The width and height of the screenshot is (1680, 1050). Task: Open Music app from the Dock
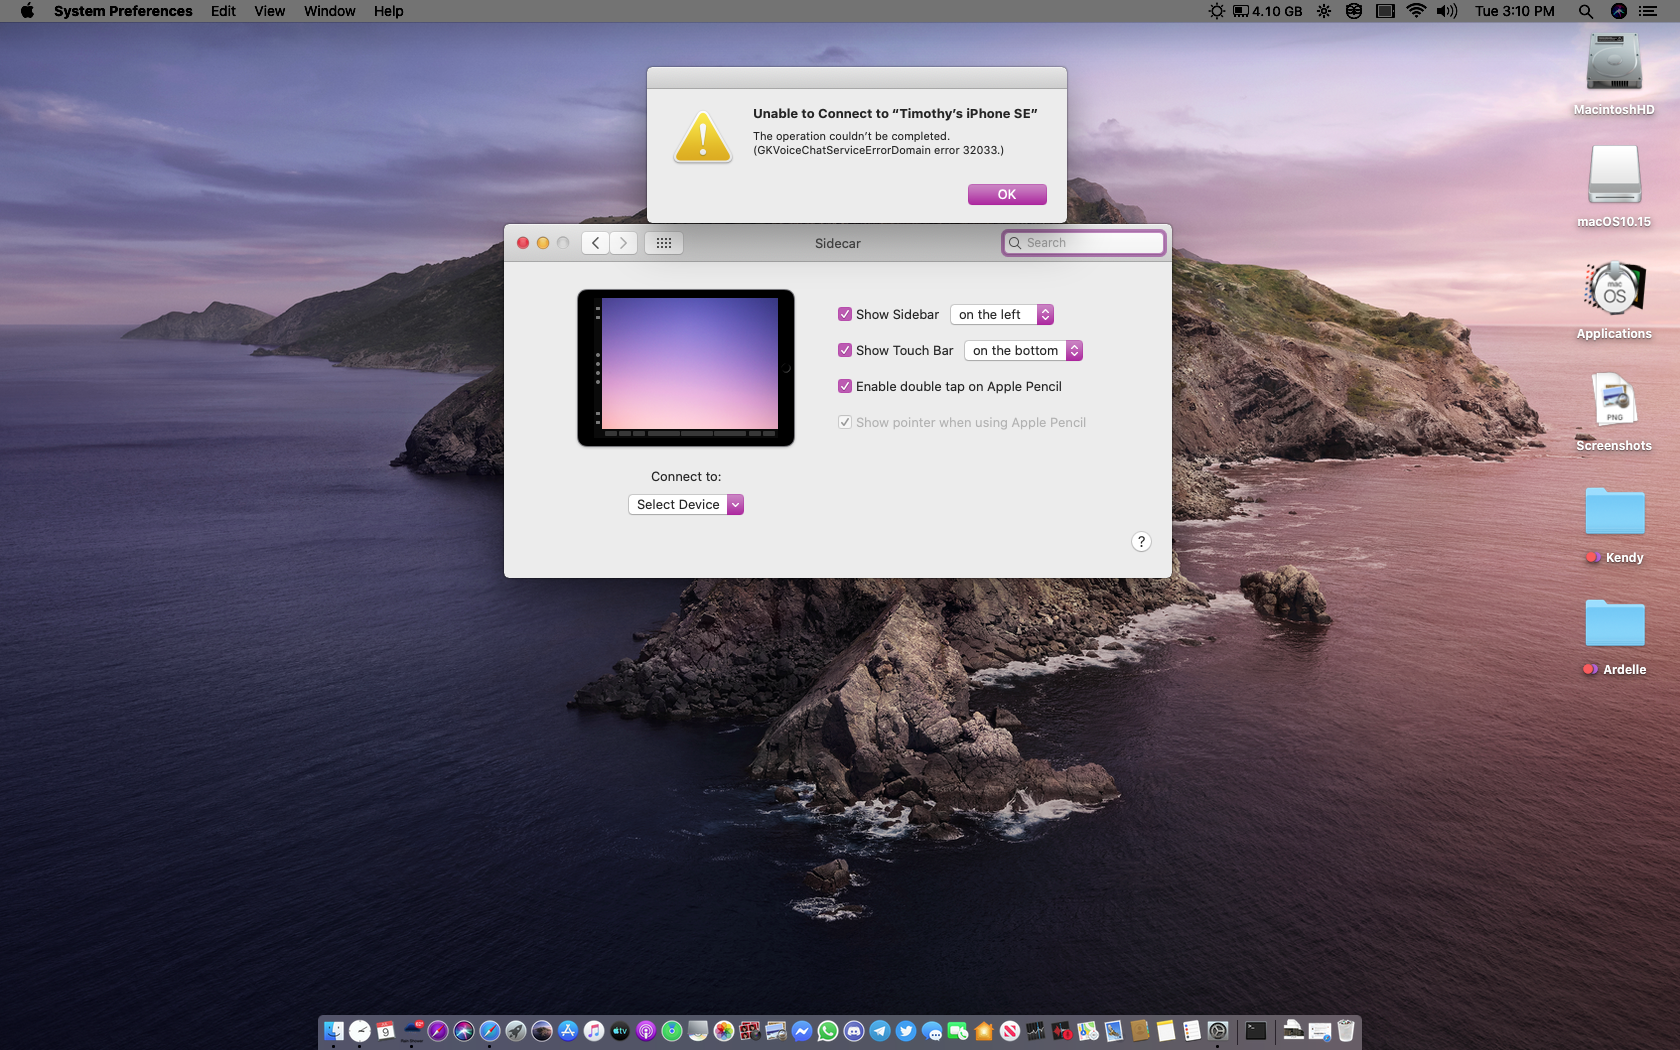coord(594,1031)
